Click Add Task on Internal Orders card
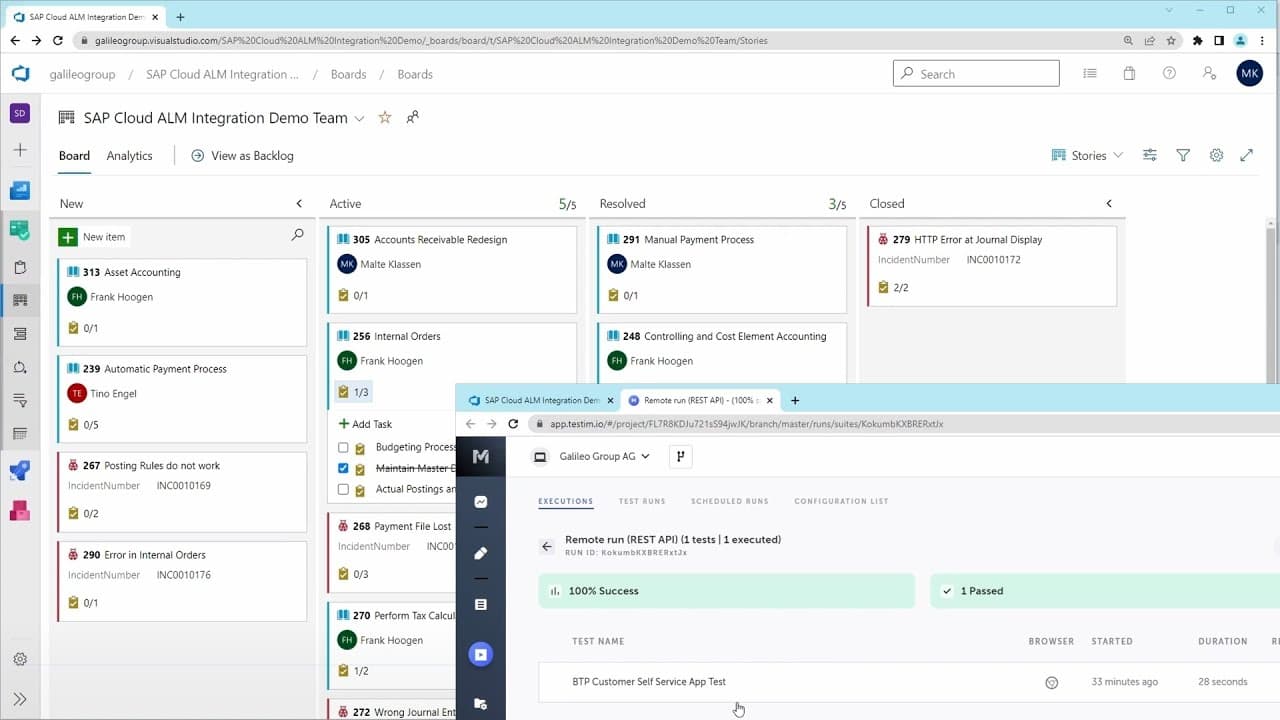 click(x=365, y=424)
